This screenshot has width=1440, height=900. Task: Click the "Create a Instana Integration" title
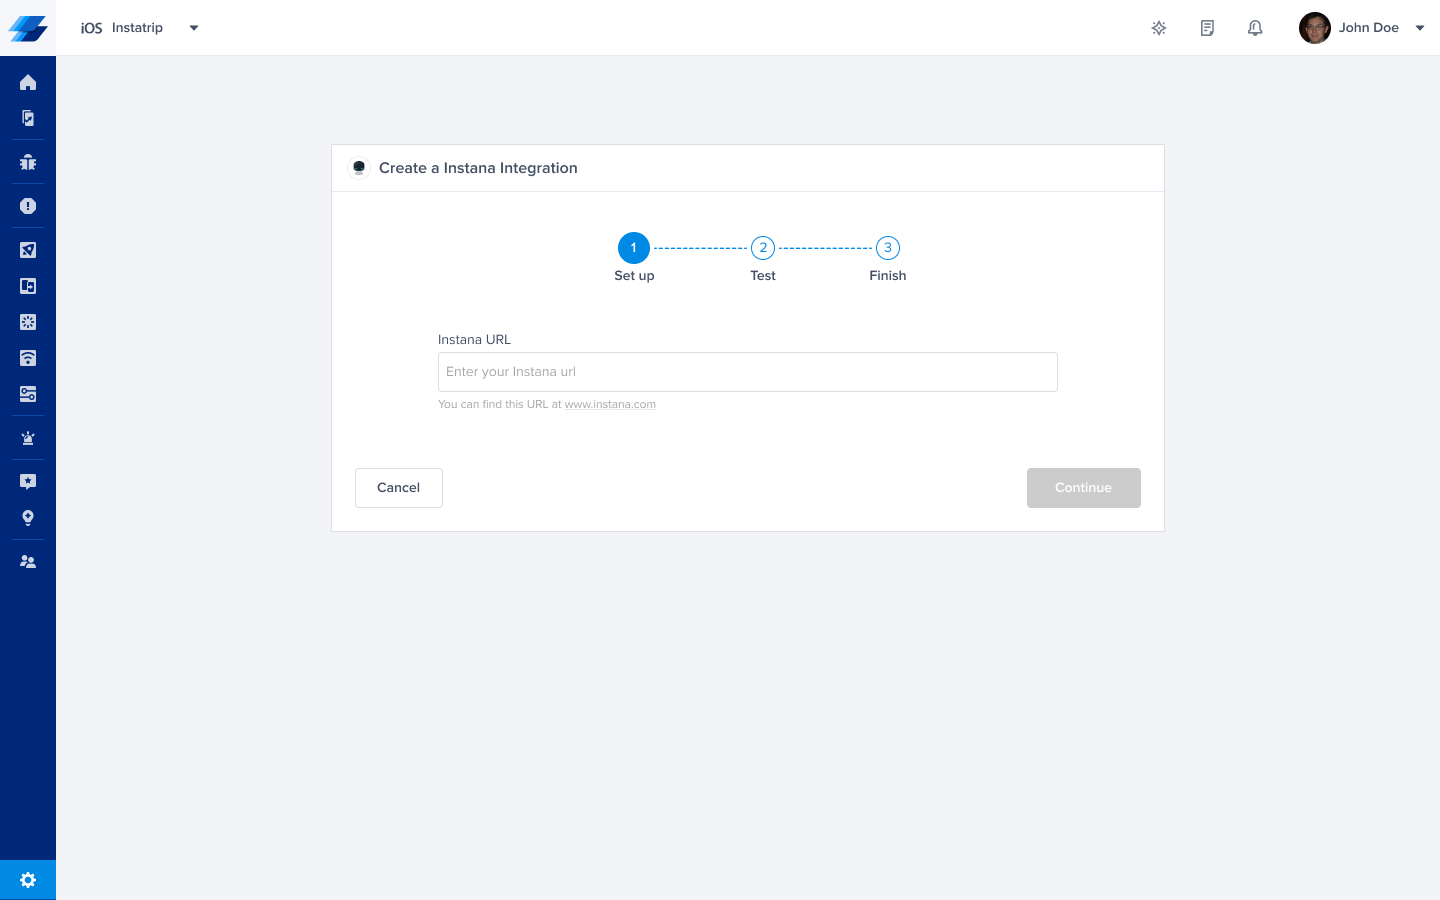(x=478, y=168)
